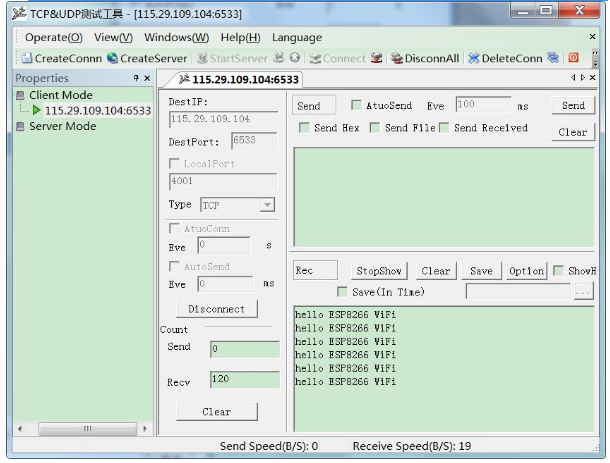
Task: Click the greyed StartServer toolbar item
Action: (233, 58)
